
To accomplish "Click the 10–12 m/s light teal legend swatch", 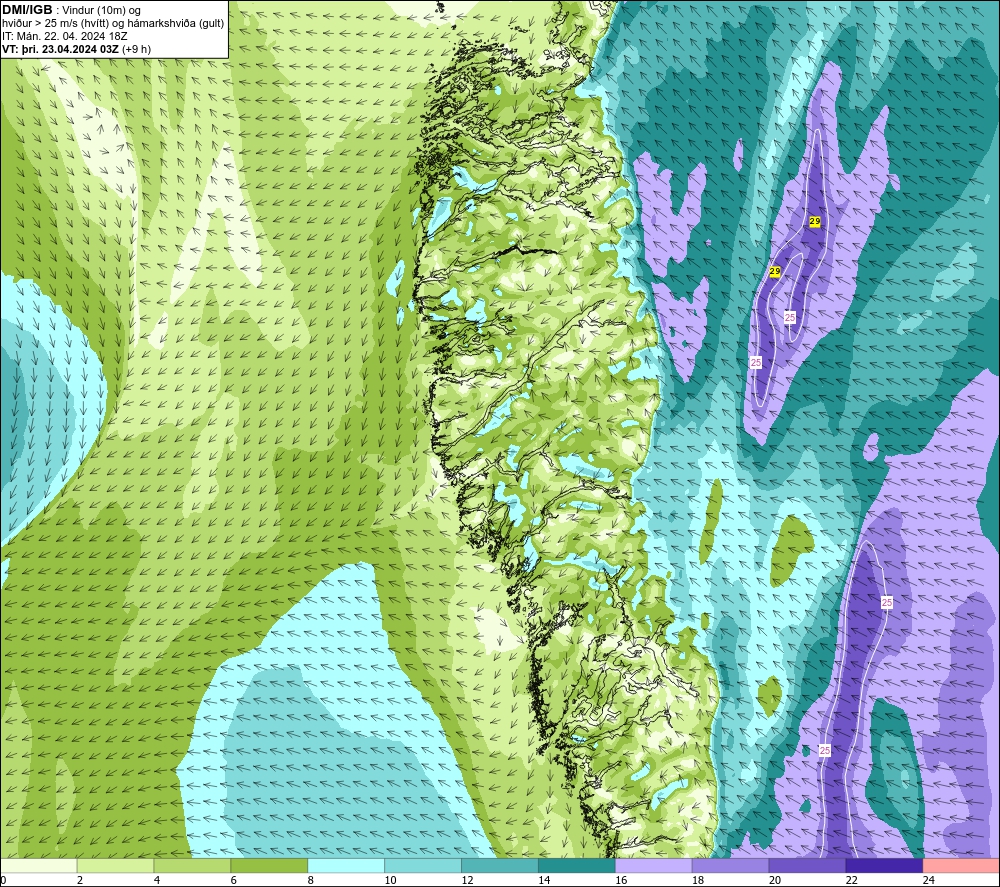I will (423, 865).
